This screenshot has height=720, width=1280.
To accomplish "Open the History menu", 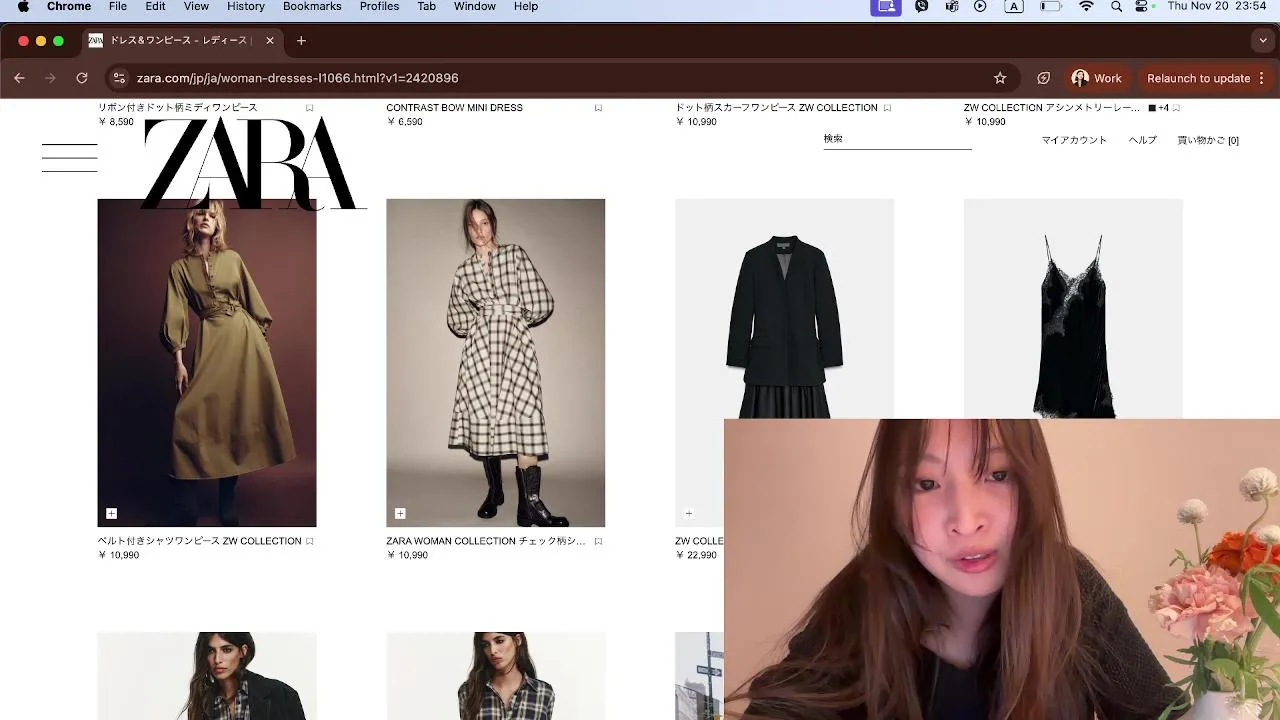I will 246,7.
